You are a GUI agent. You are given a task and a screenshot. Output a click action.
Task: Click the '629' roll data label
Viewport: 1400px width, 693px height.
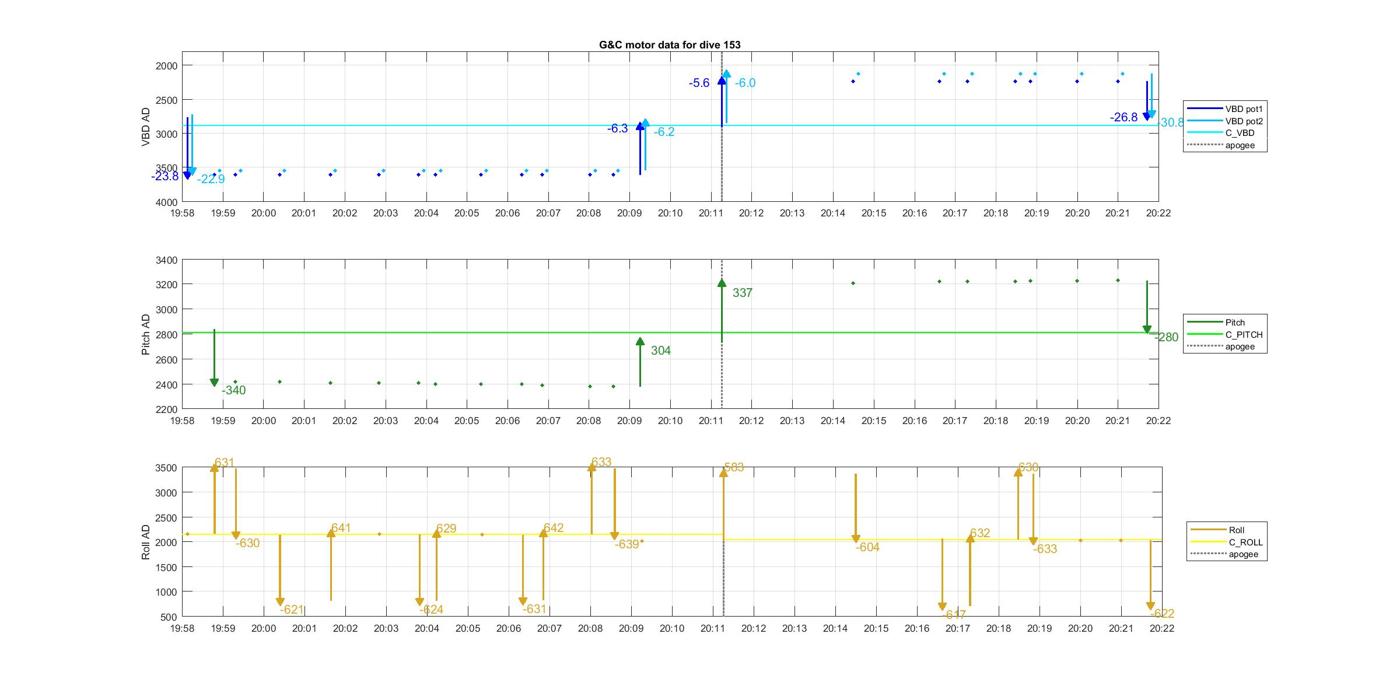click(x=446, y=528)
